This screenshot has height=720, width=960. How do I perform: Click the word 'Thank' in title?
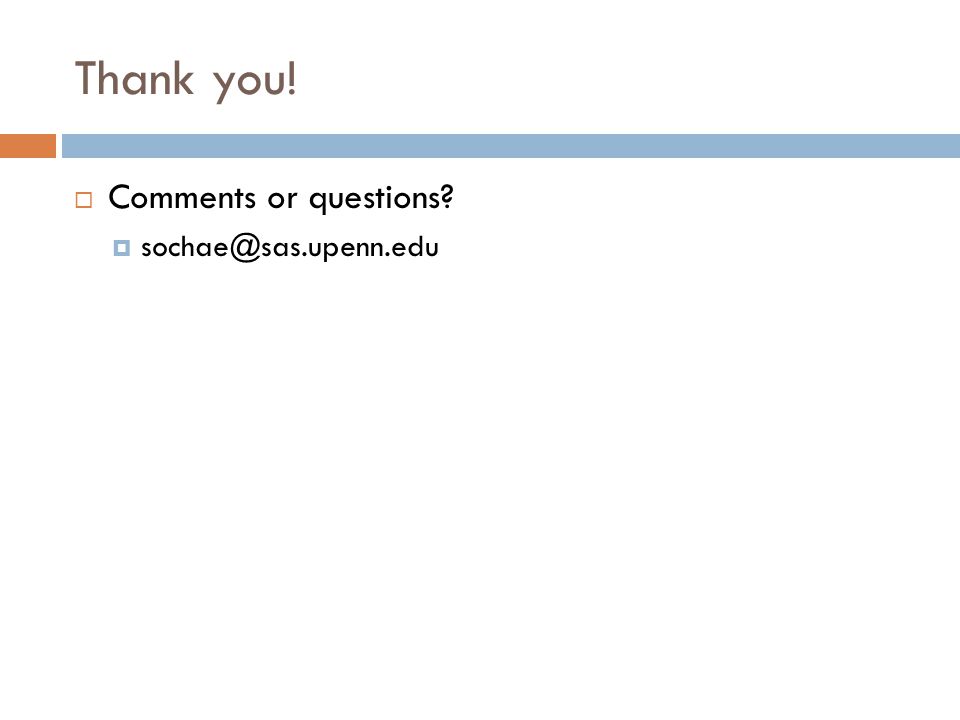click(134, 78)
